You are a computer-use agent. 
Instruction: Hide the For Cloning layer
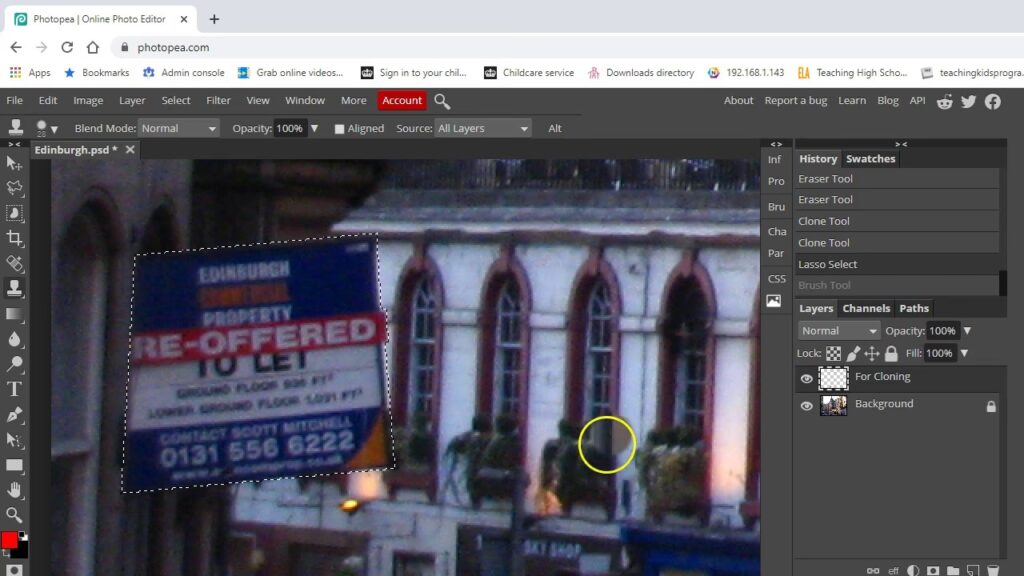click(807, 379)
